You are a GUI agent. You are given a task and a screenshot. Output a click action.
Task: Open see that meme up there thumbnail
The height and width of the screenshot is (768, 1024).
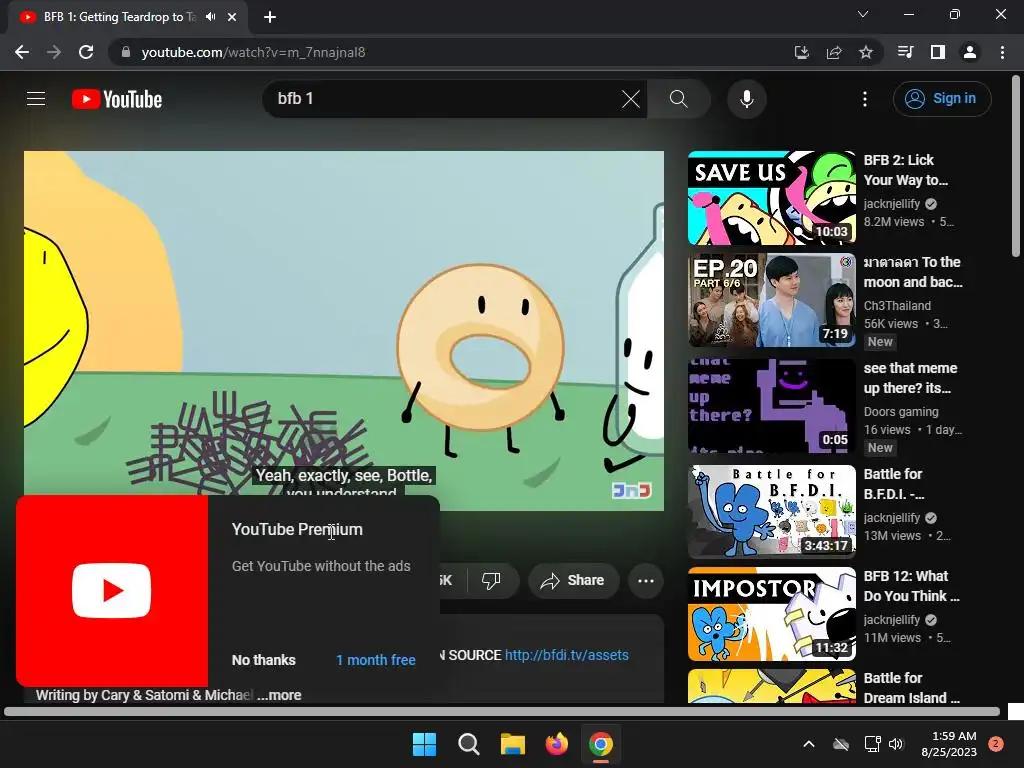point(771,406)
